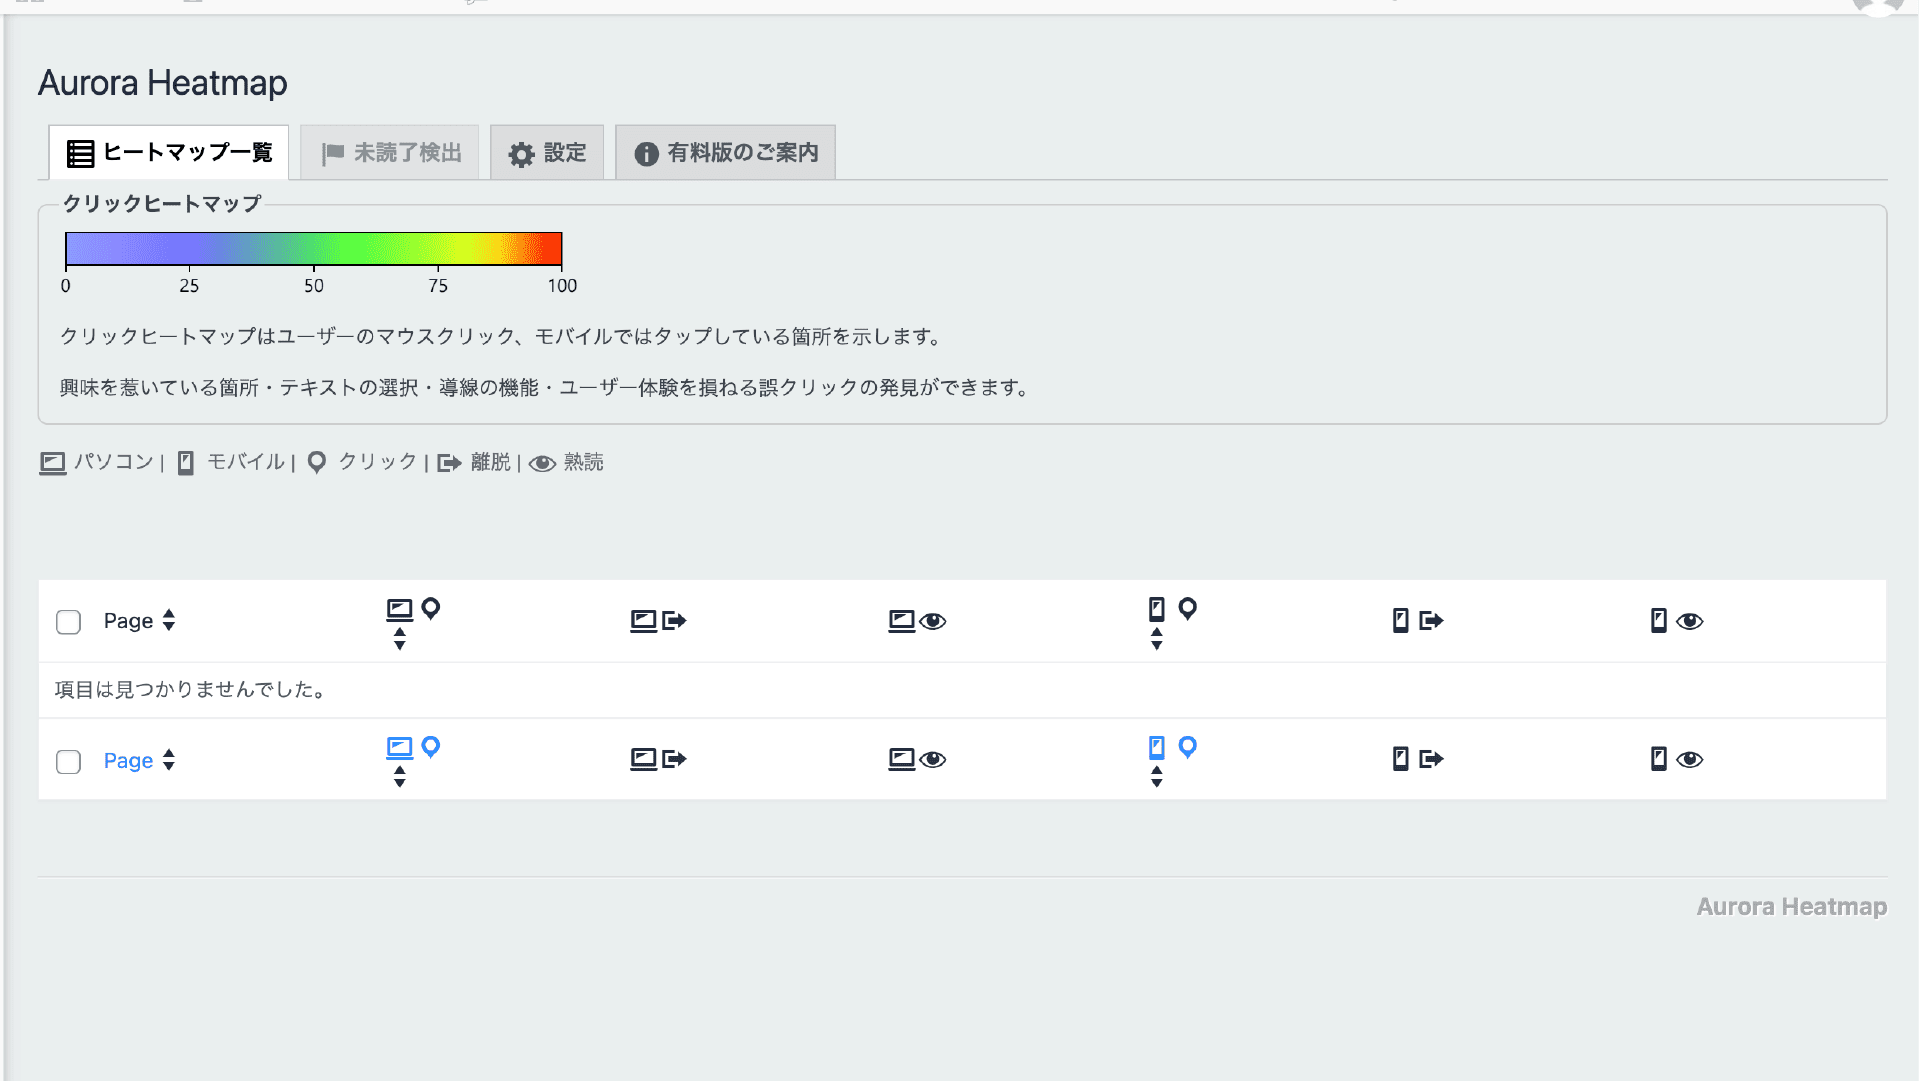Sort by PC clicks using header arrows
This screenshot has width=1921, height=1081.
pos(399,639)
